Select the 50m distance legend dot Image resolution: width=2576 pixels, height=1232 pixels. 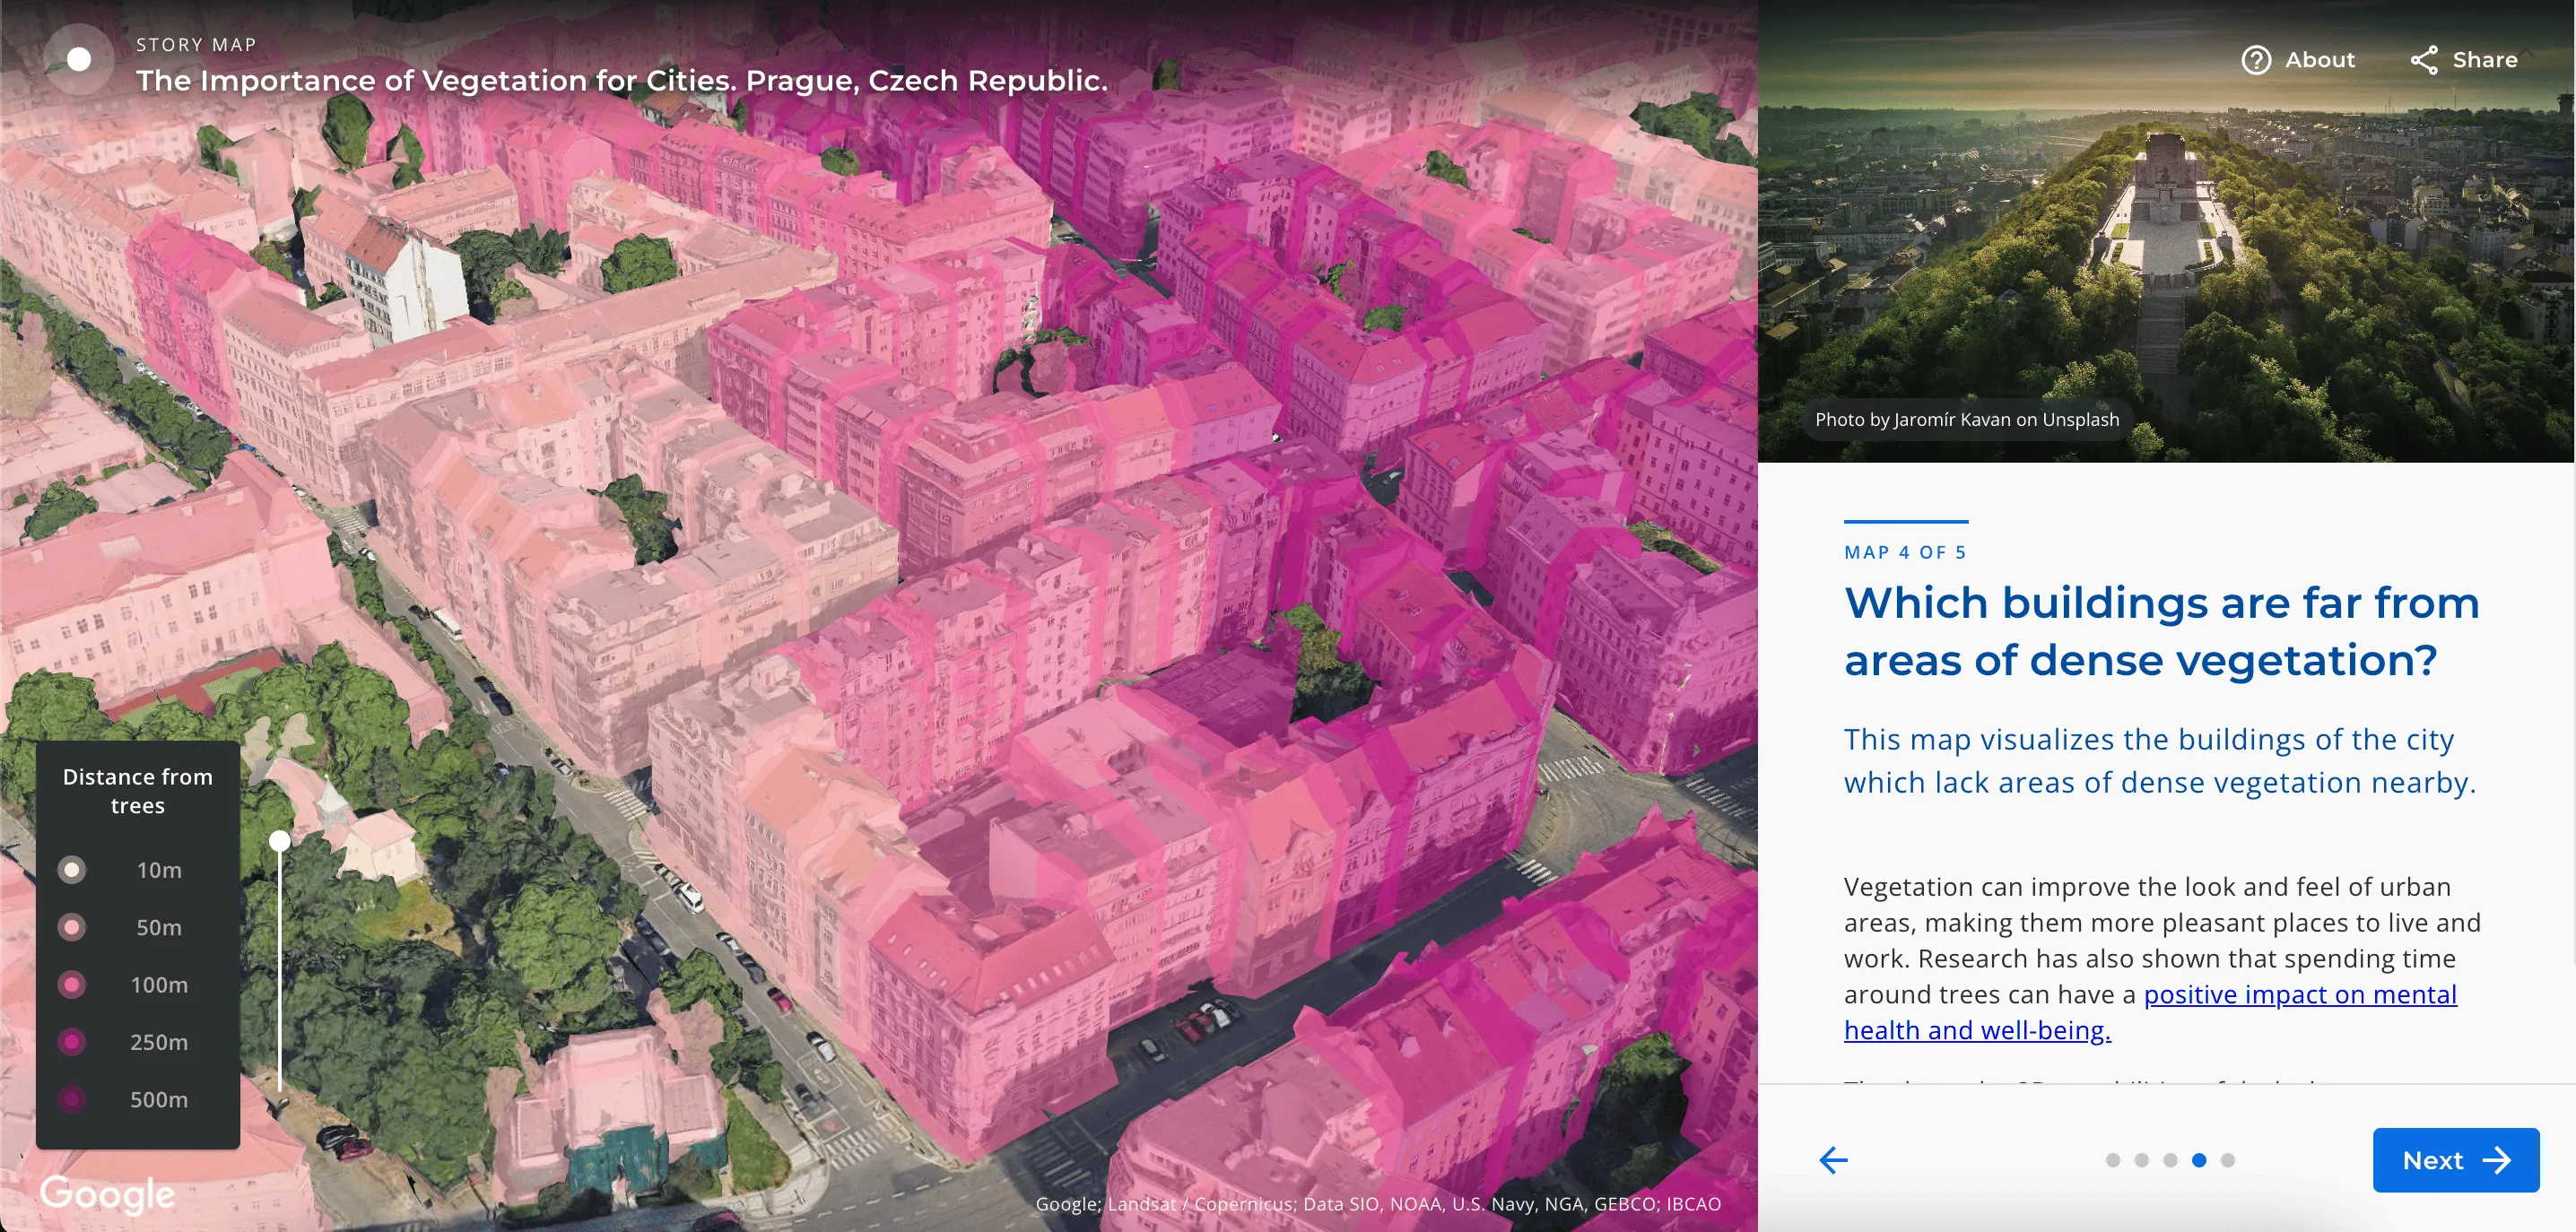coord(72,927)
